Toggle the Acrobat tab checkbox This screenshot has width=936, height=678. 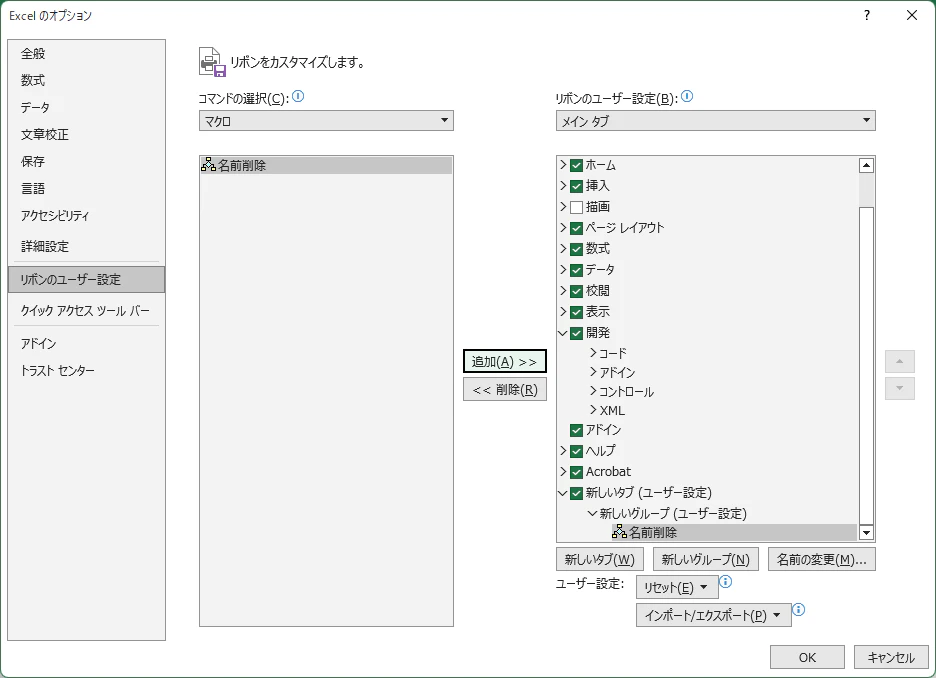pyautogui.click(x=576, y=472)
